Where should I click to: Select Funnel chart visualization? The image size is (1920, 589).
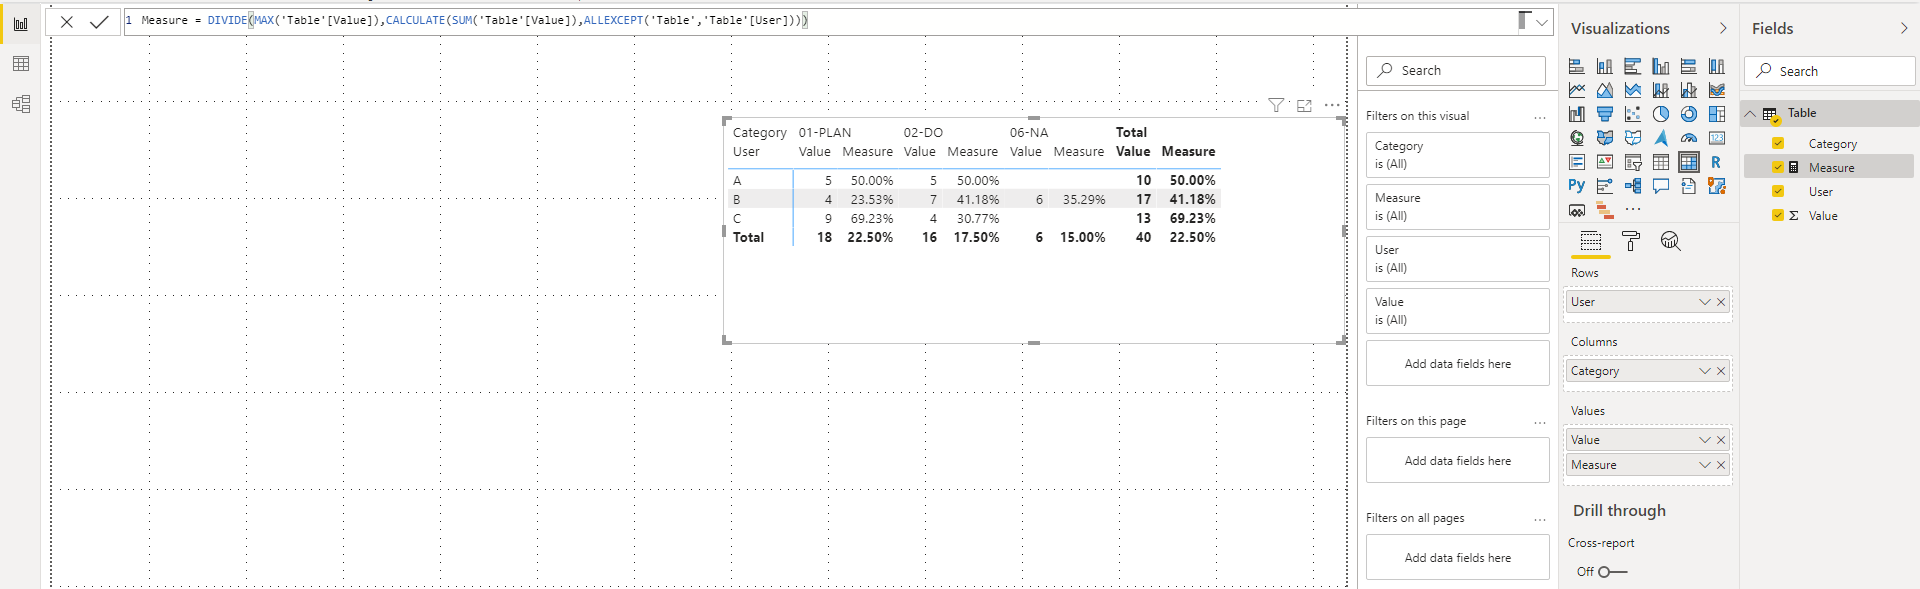(1605, 114)
